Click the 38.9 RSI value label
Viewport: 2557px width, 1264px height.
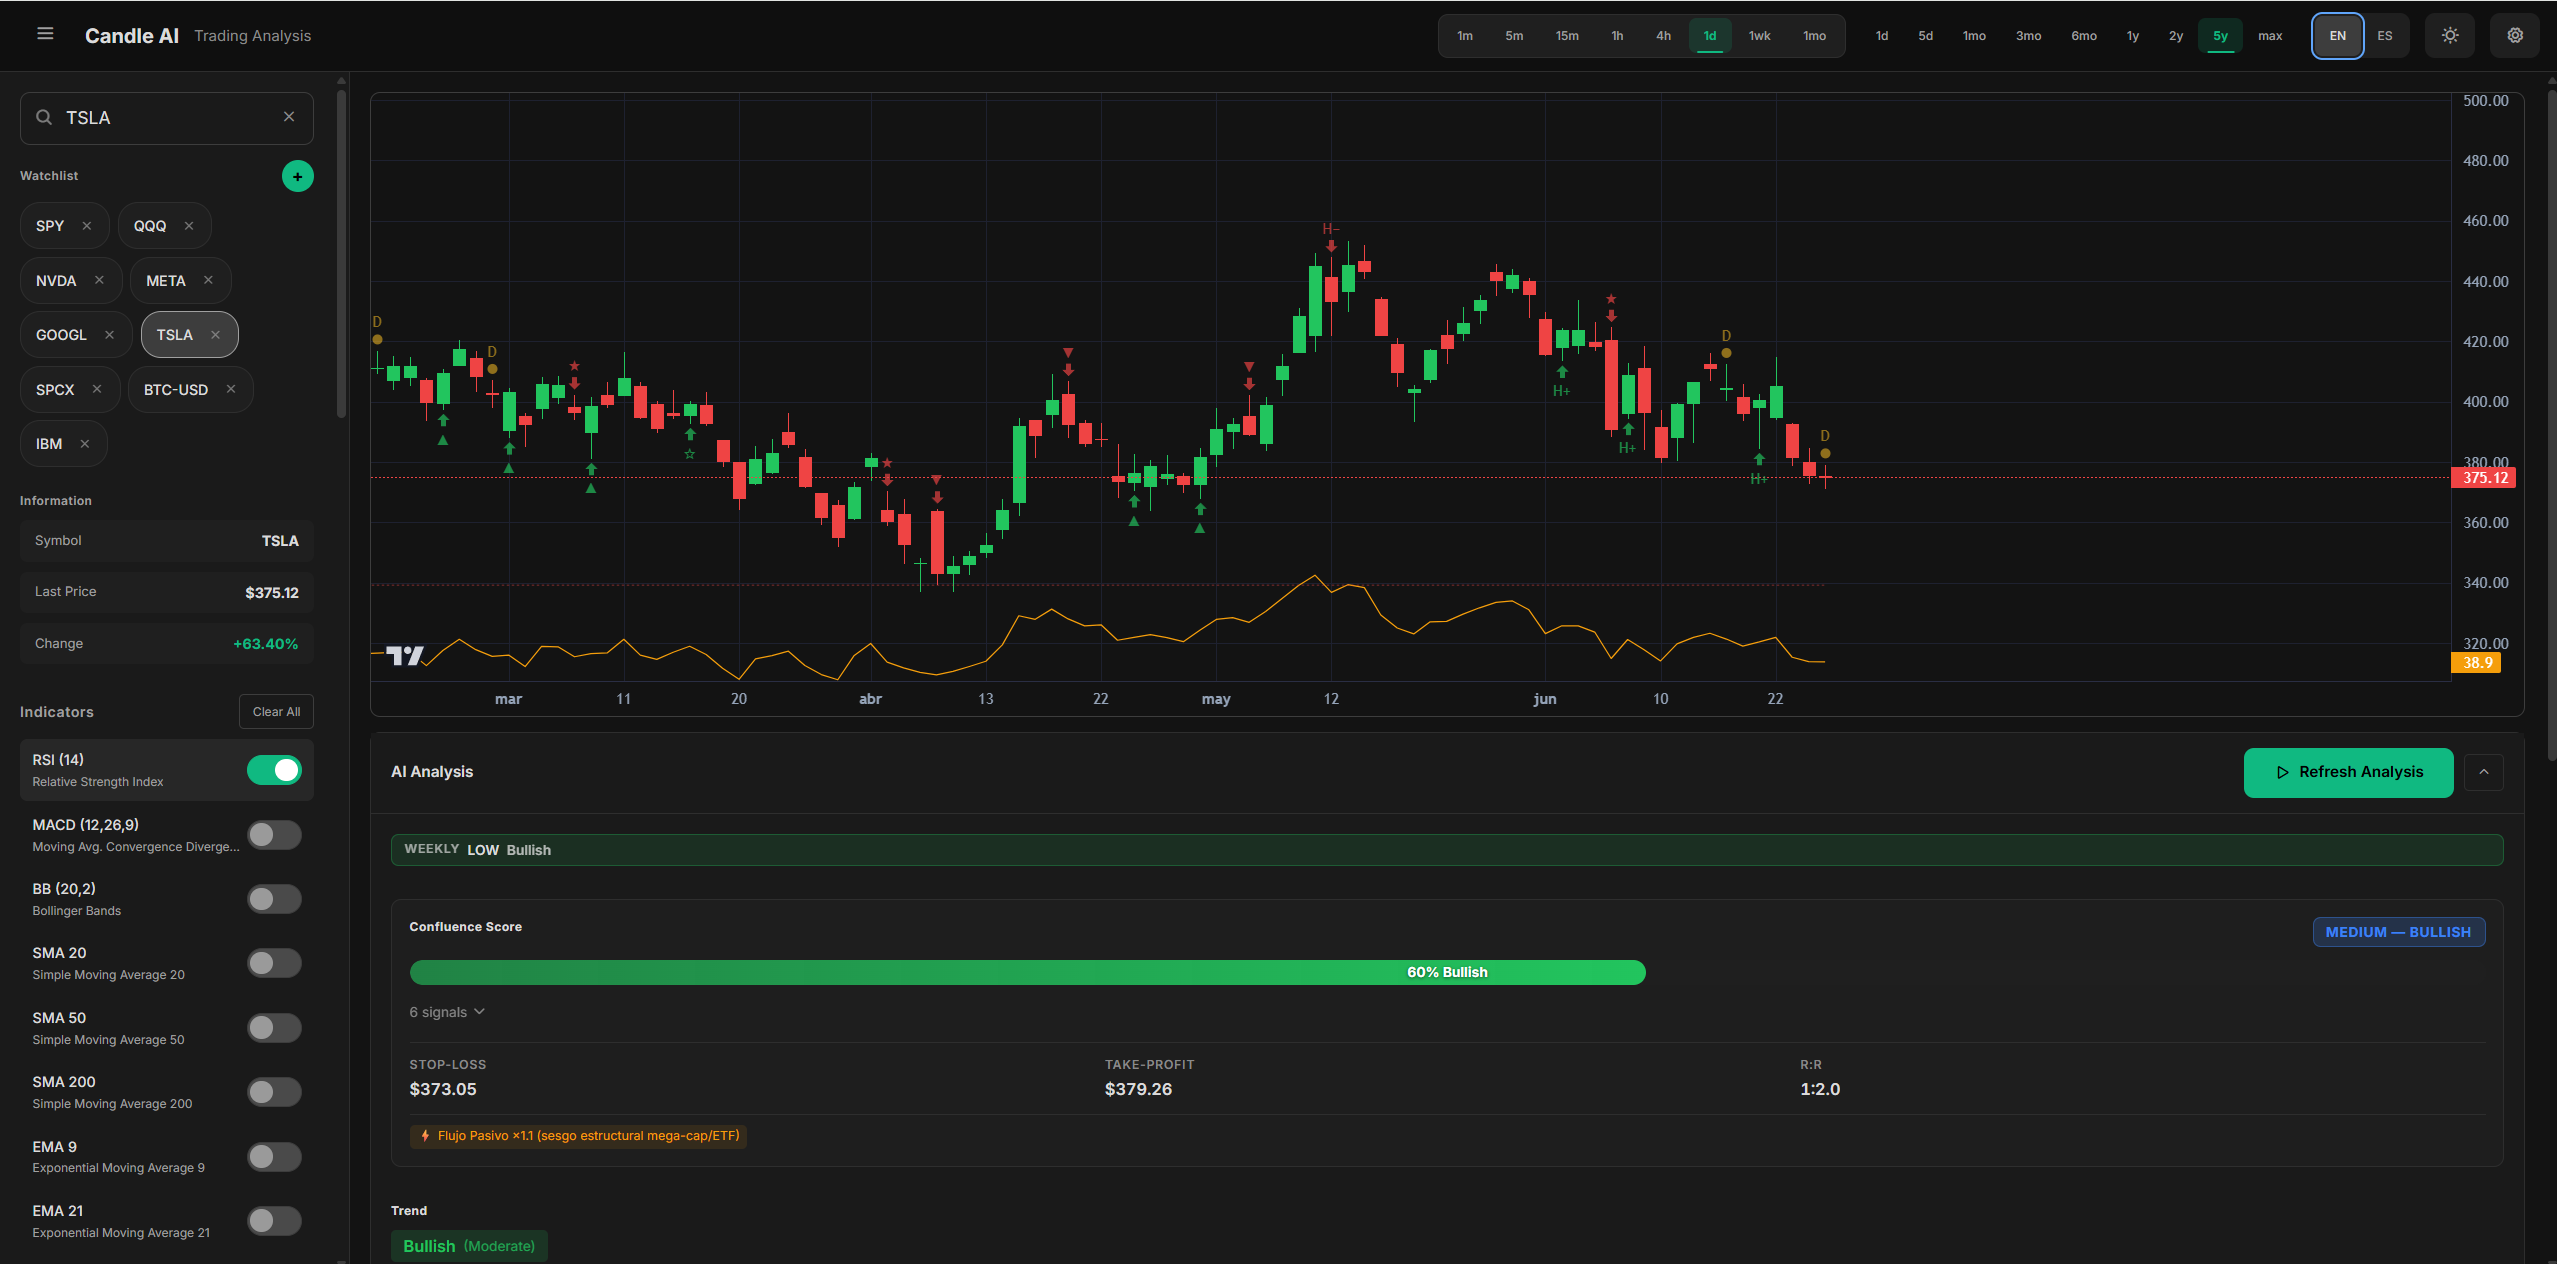click(x=2476, y=663)
